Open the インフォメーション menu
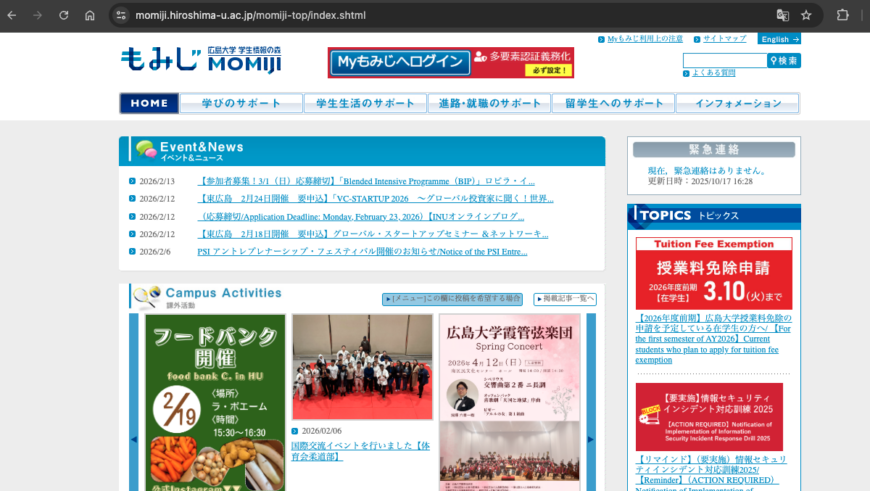The image size is (870, 491). click(737, 103)
